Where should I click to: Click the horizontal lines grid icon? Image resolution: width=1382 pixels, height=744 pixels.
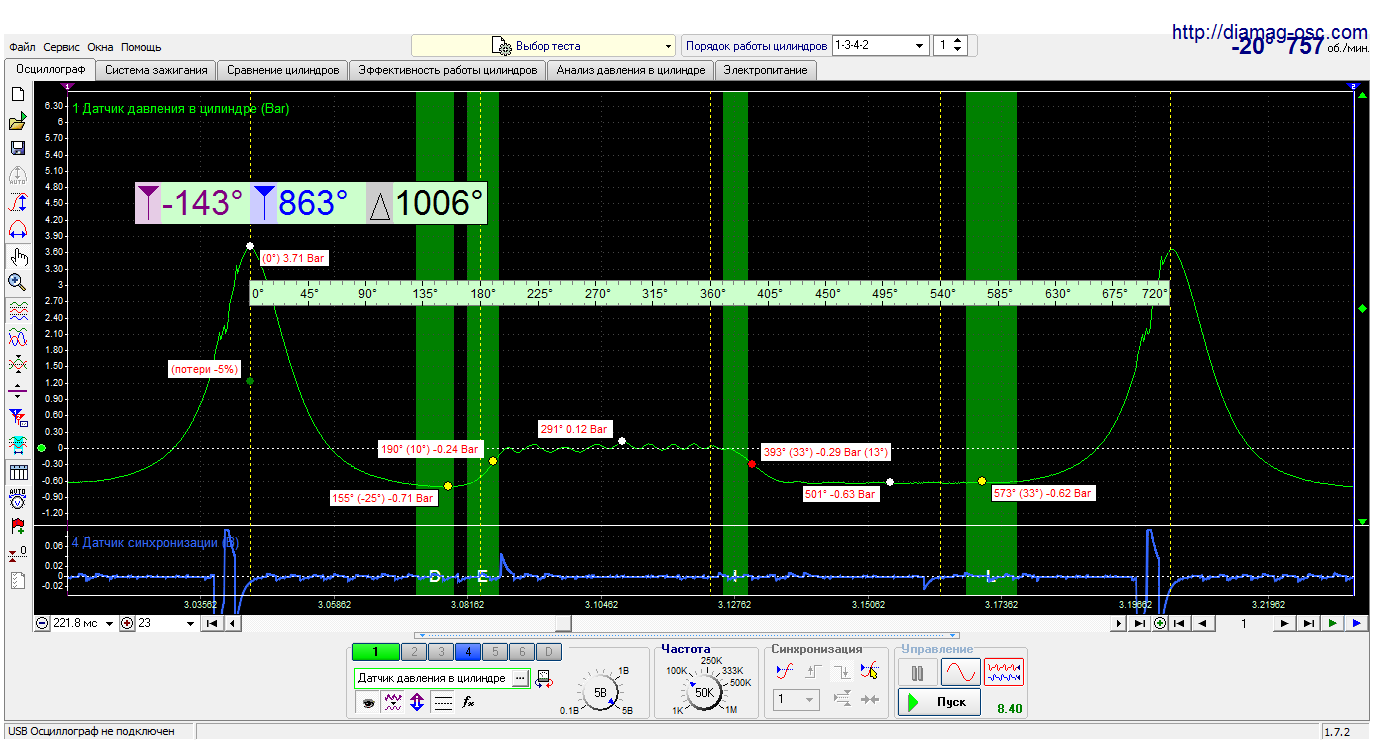(443, 703)
